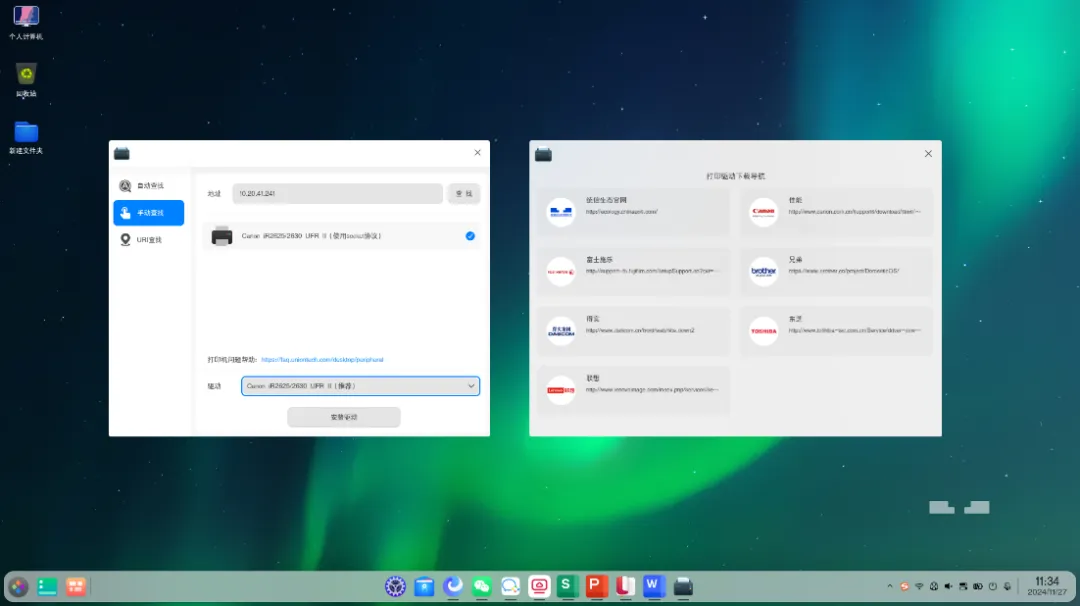This screenshot has width=1080, height=606.
Task: Open the URI search sidebar item
Action: click(x=149, y=240)
